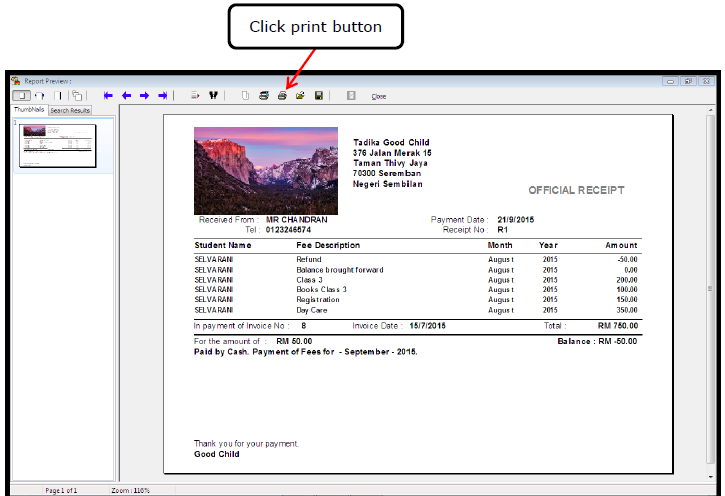Click the save report floppy icon
Viewport: 725px width, 496px height.
pyautogui.click(x=318, y=96)
